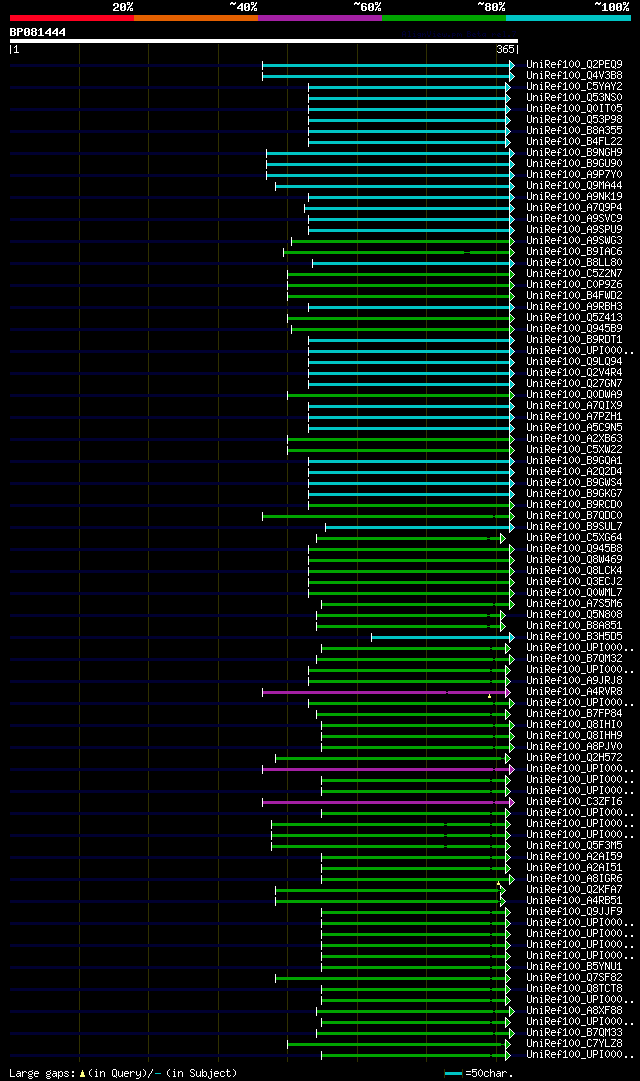This screenshot has width=640, height=1081.
Task: Select the UniRef100_C3ZFI6 label
Action: click(x=574, y=802)
